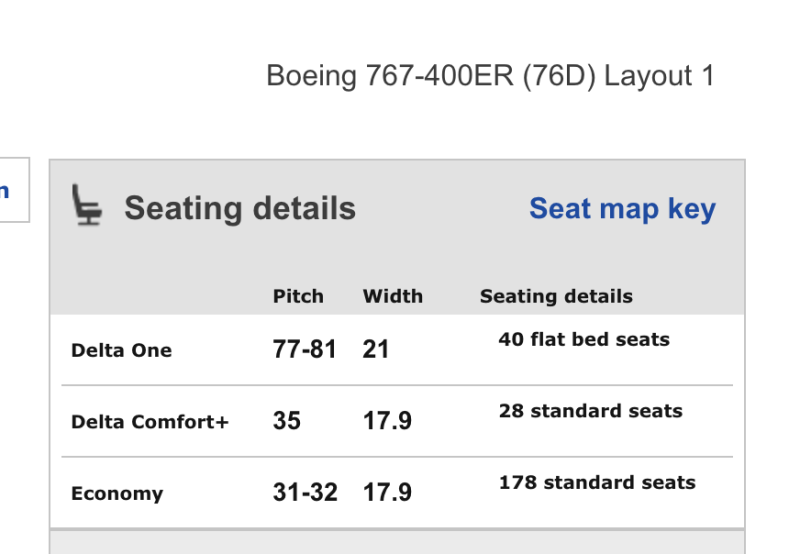Select the Seating details panel heading
This screenshot has height=554, width=800.
[x=240, y=208]
